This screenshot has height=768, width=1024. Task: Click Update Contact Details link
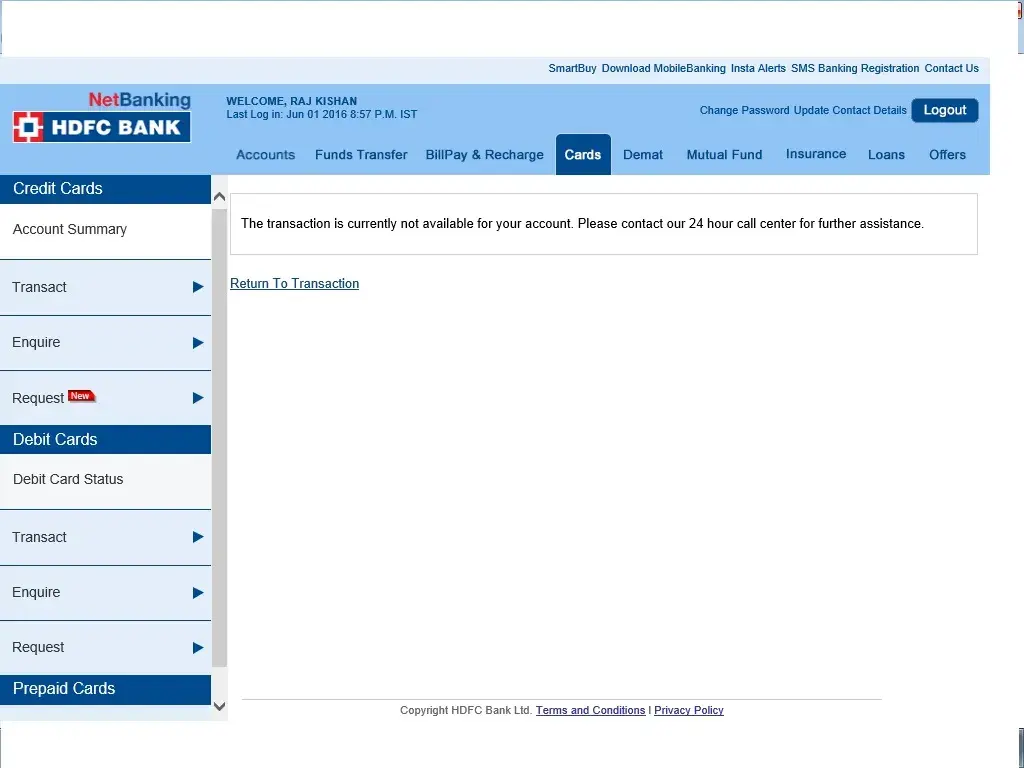pos(850,110)
